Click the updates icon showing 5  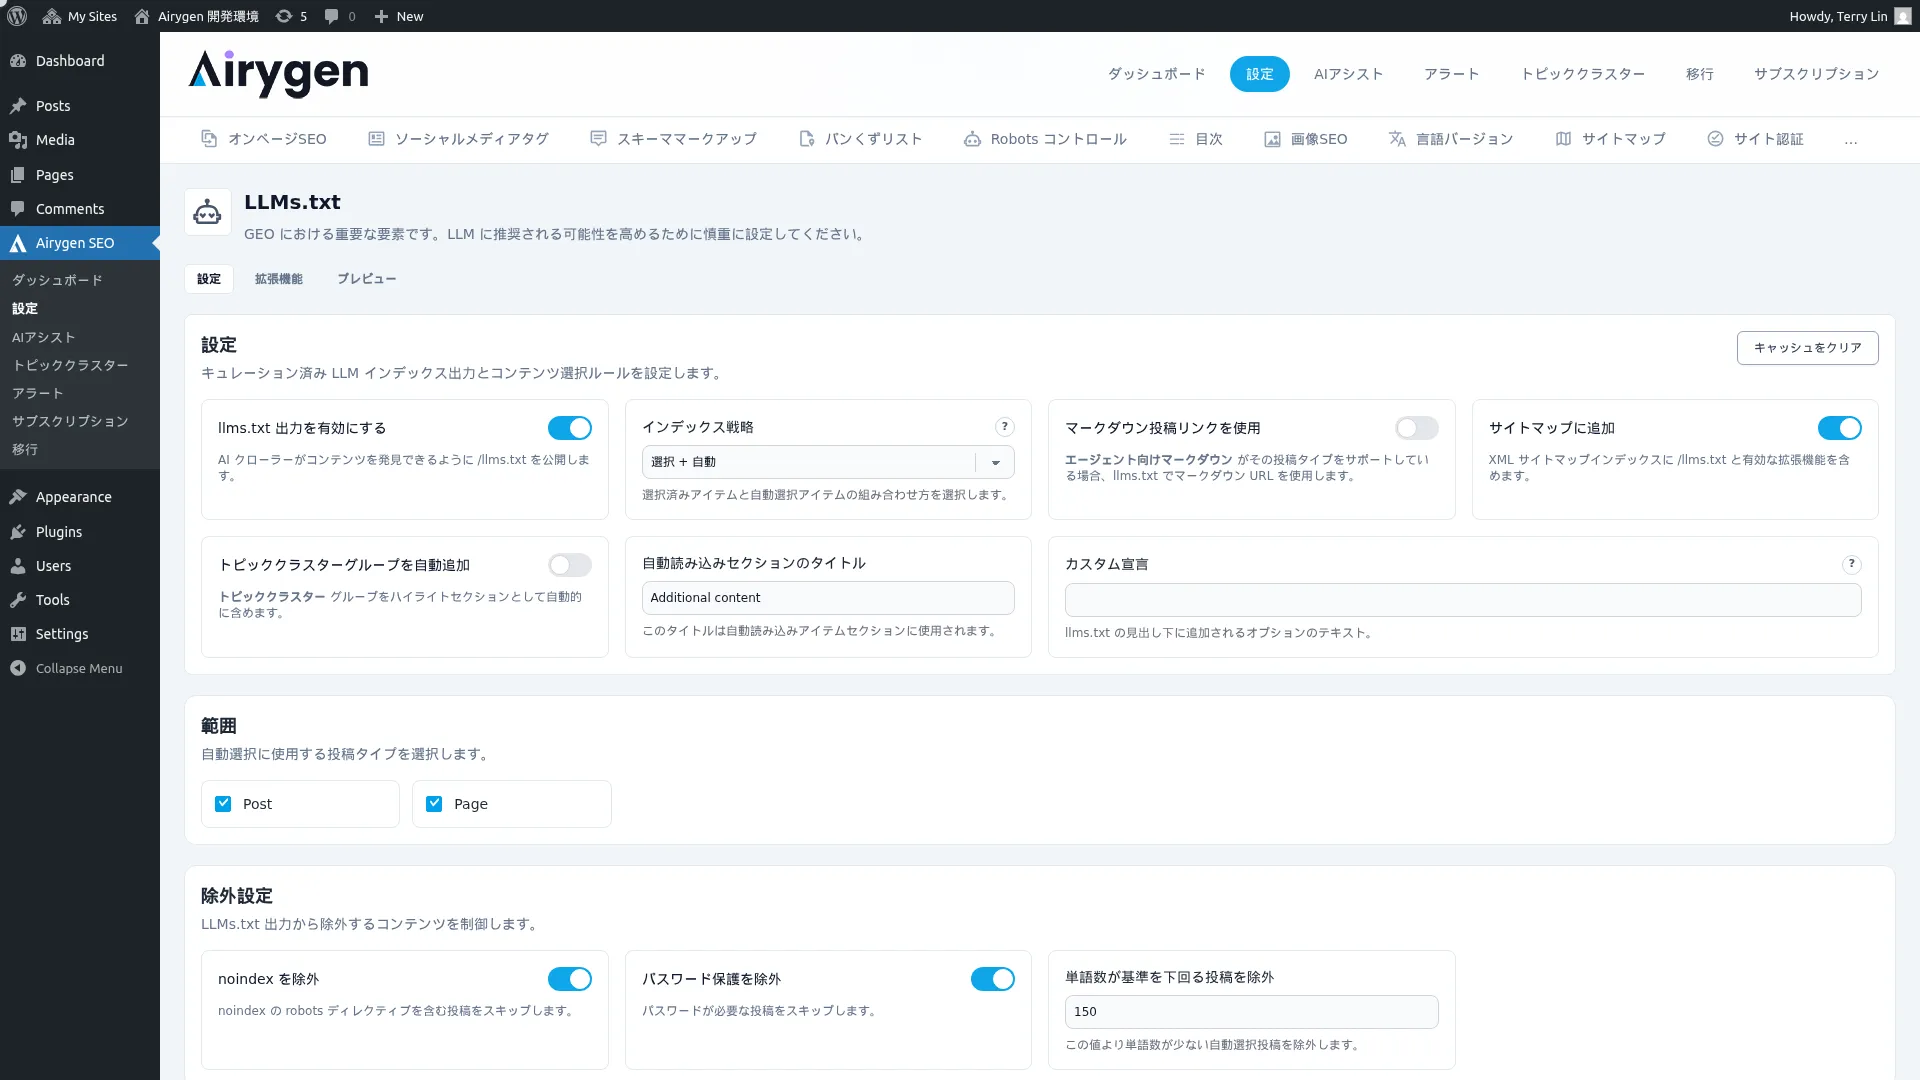284,16
